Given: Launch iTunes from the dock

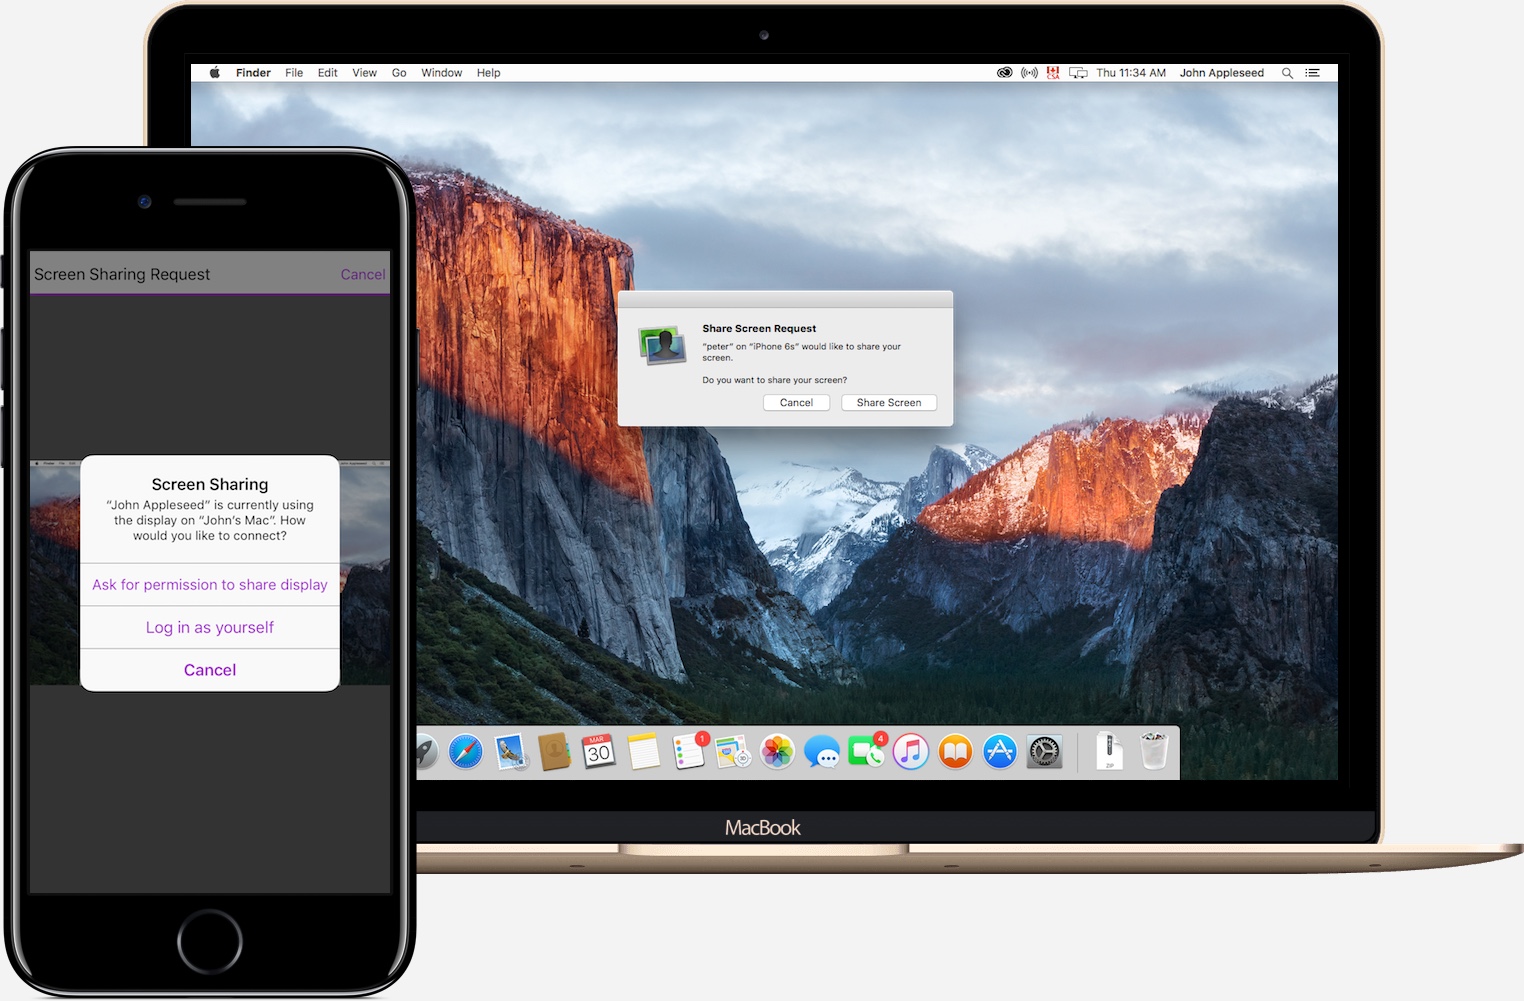Looking at the screenshot, I should 911,752.
